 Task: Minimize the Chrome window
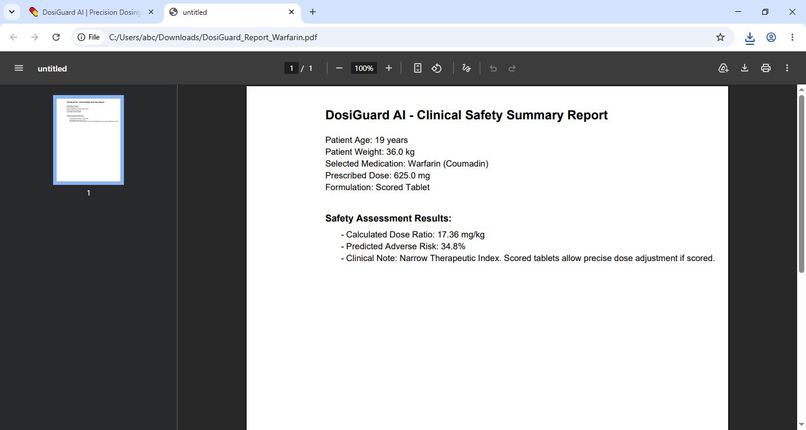738,12
